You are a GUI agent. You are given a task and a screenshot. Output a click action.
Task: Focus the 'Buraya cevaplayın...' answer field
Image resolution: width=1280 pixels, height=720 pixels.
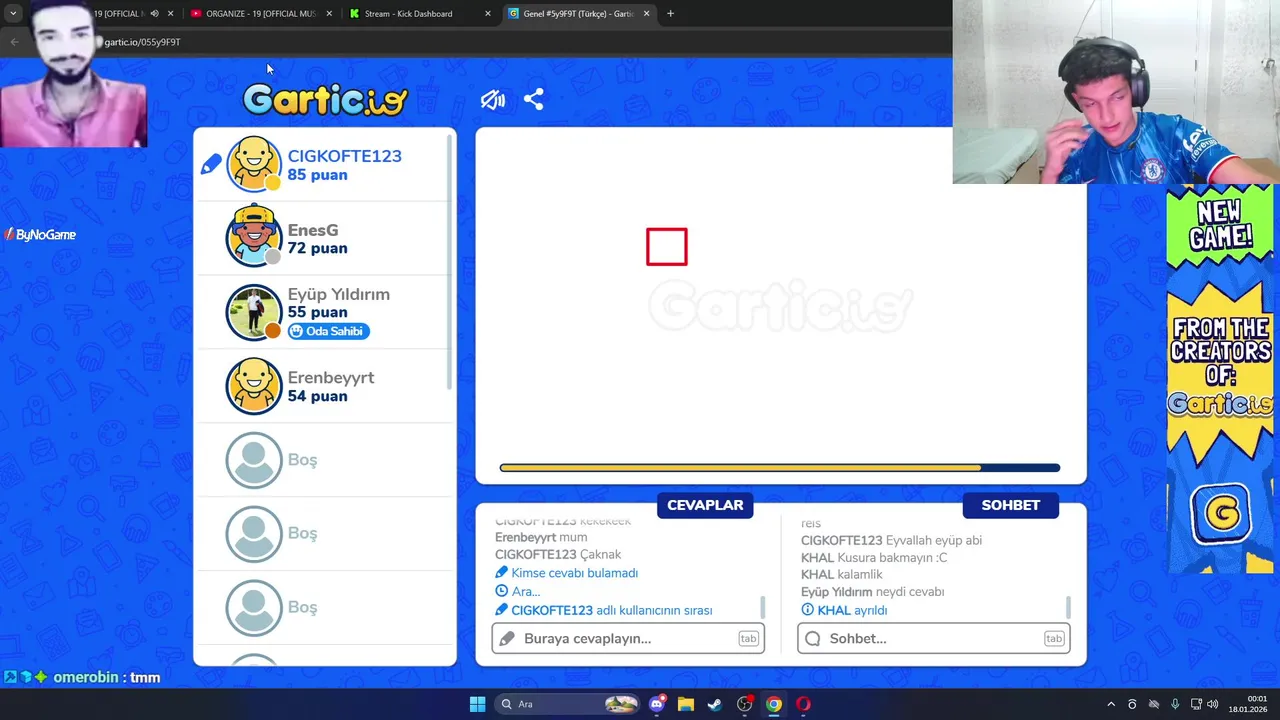tap(628, 638)
